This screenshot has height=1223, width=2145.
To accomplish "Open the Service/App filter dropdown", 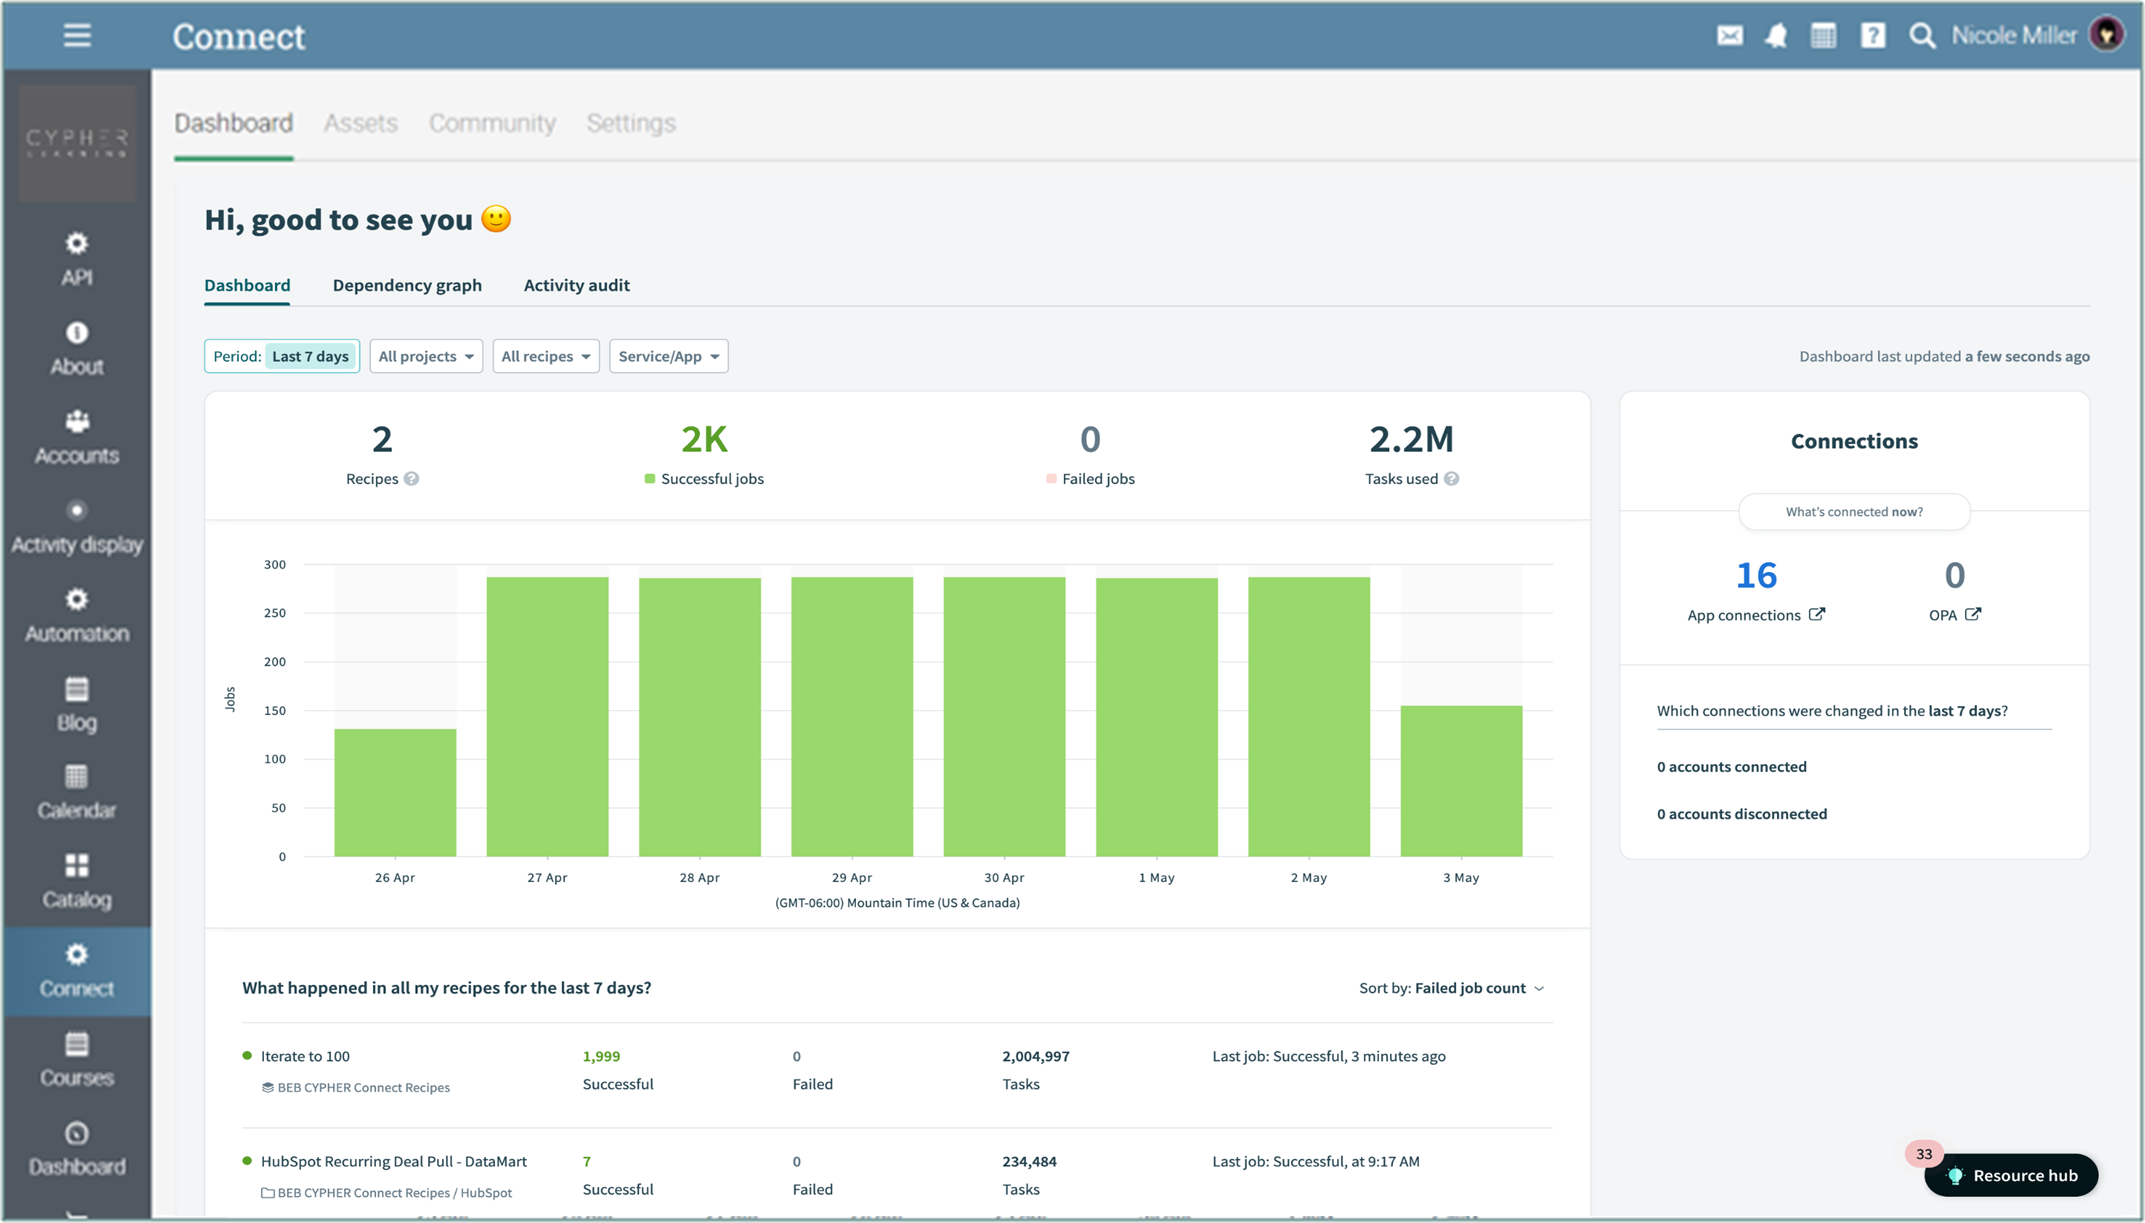I will pos(668,356).
